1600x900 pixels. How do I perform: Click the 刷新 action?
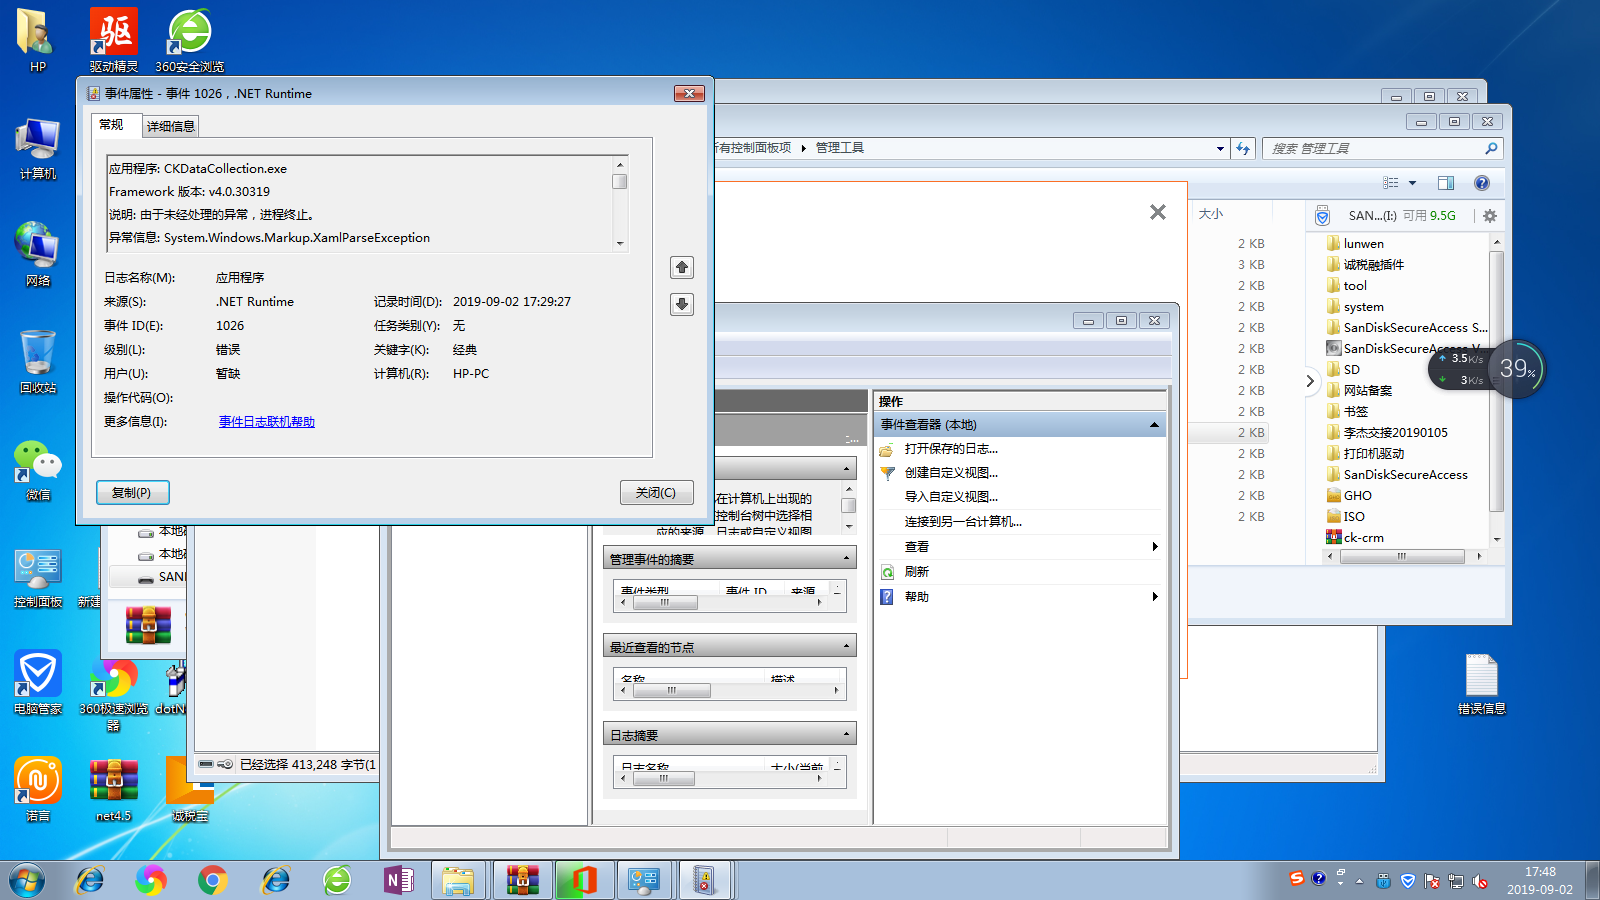917,572
